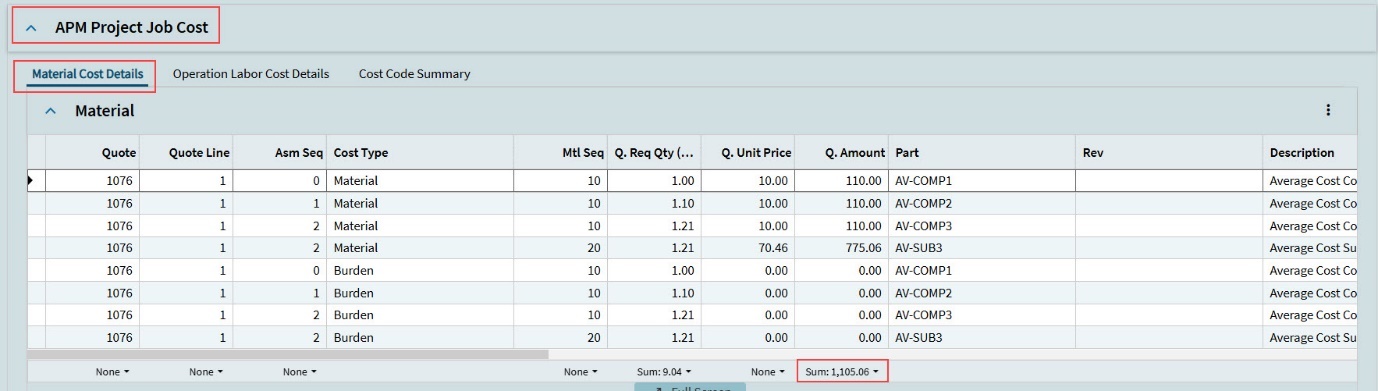Click the Description column header
The image size is (1378, 391).
1310,153
